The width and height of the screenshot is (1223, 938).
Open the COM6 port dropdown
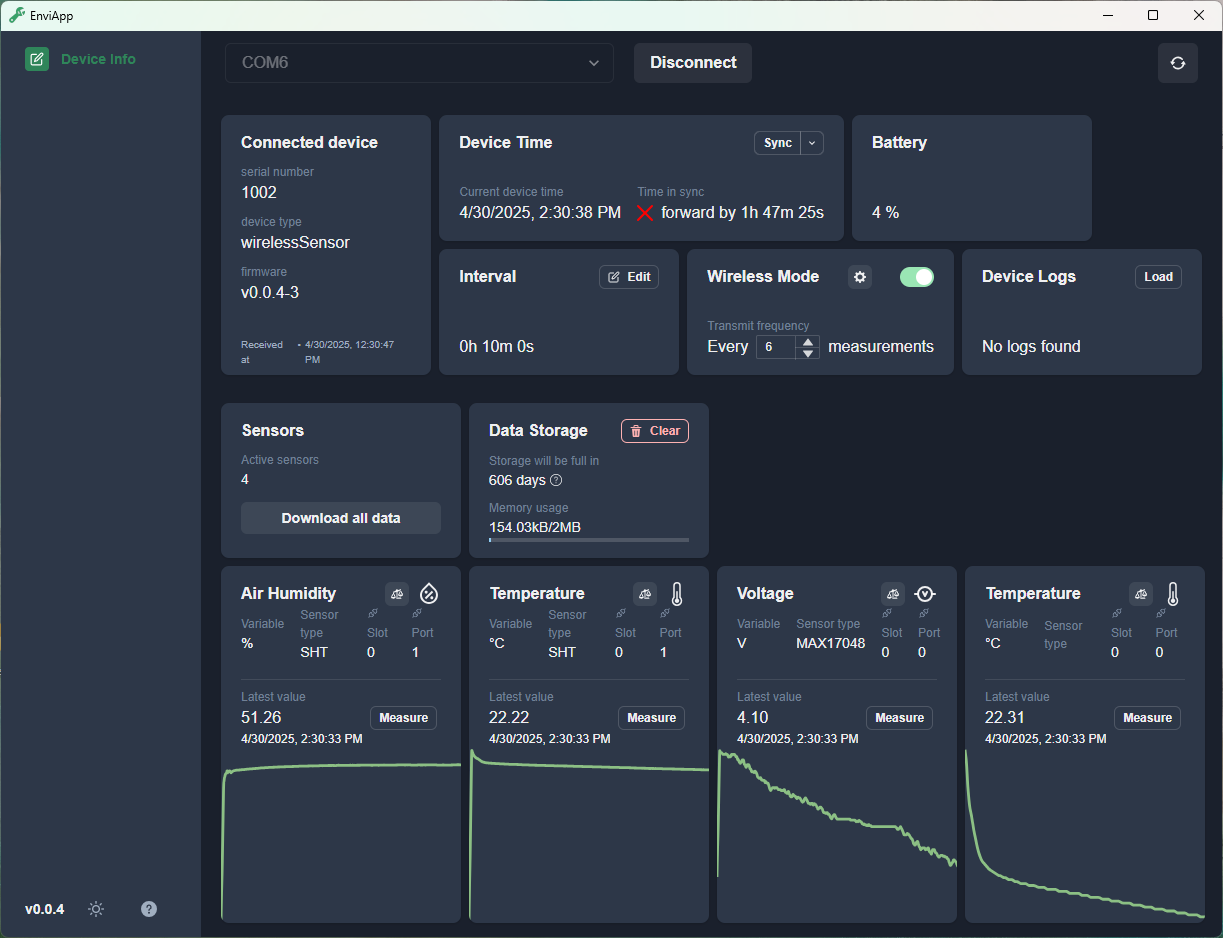coord(419,63)
